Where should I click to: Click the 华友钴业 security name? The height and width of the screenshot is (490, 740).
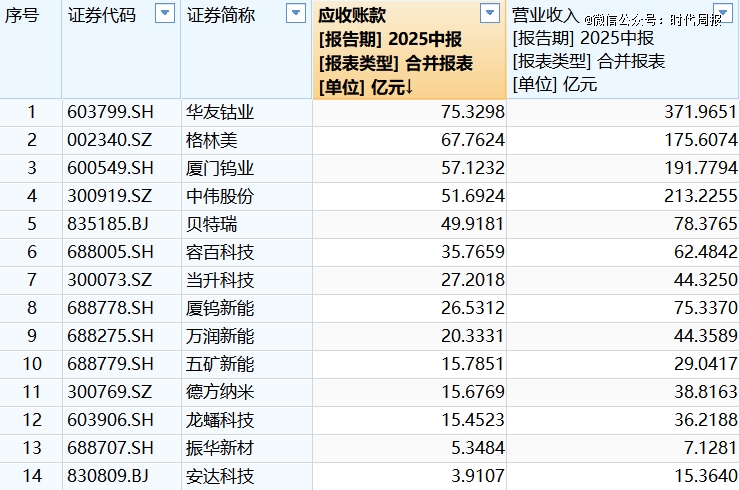point(220,112)
